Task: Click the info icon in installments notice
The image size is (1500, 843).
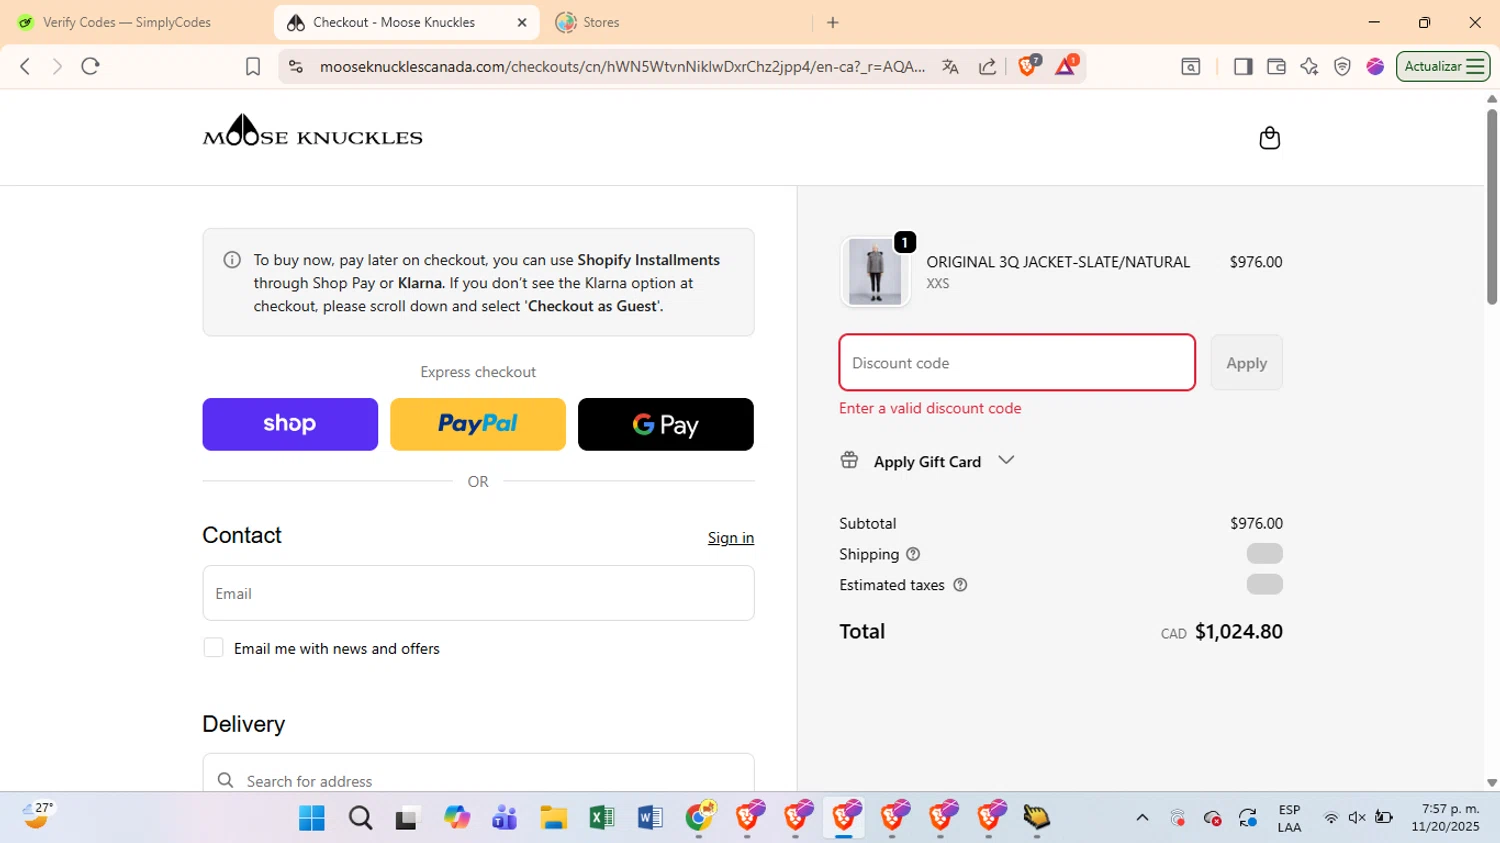Action: (x=232, y=260)
